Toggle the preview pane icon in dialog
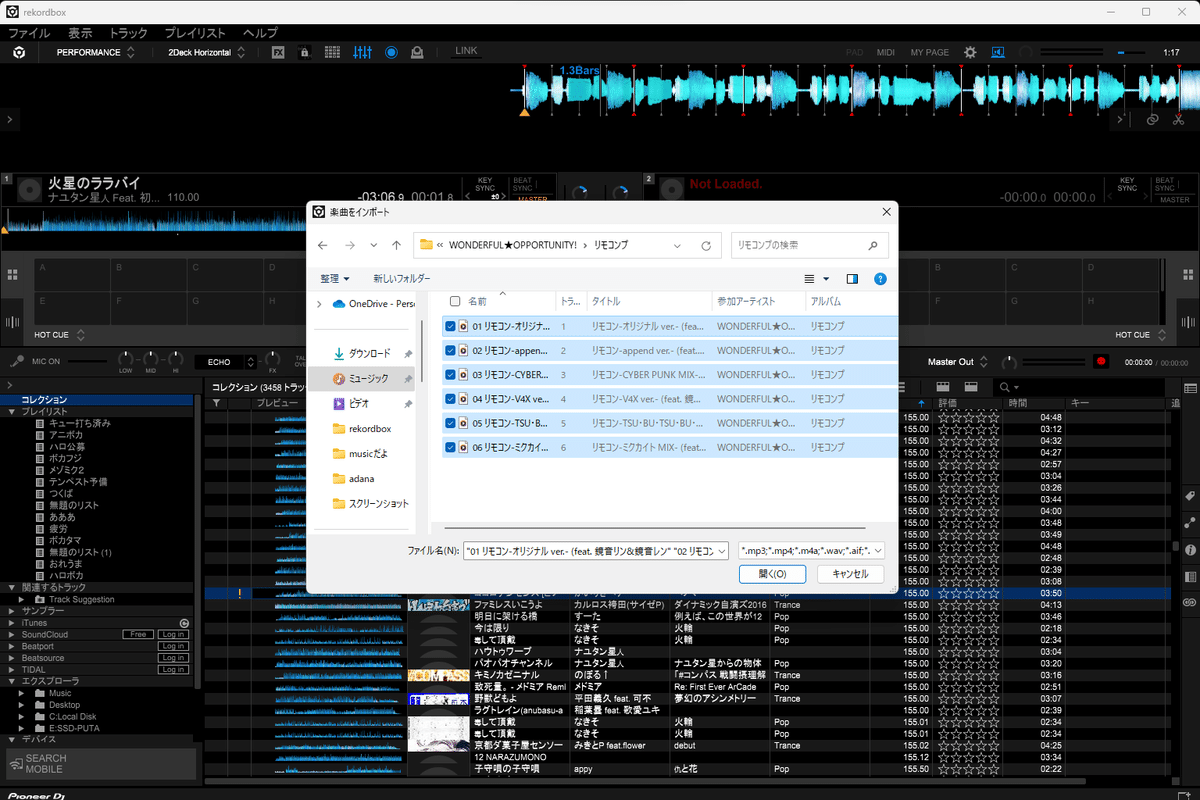Viewport: 1200px width, 800px height. 852,279
